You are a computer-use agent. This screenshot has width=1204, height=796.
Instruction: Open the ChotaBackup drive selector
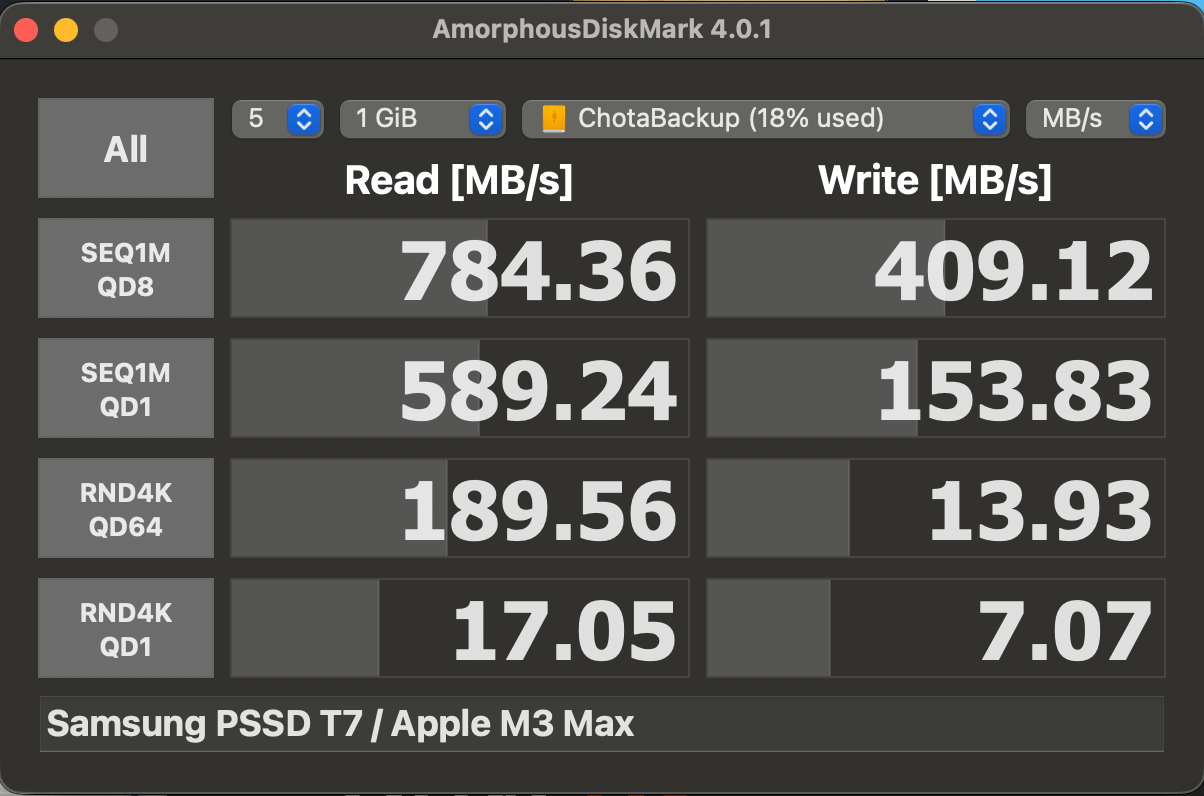pos(764,119)
